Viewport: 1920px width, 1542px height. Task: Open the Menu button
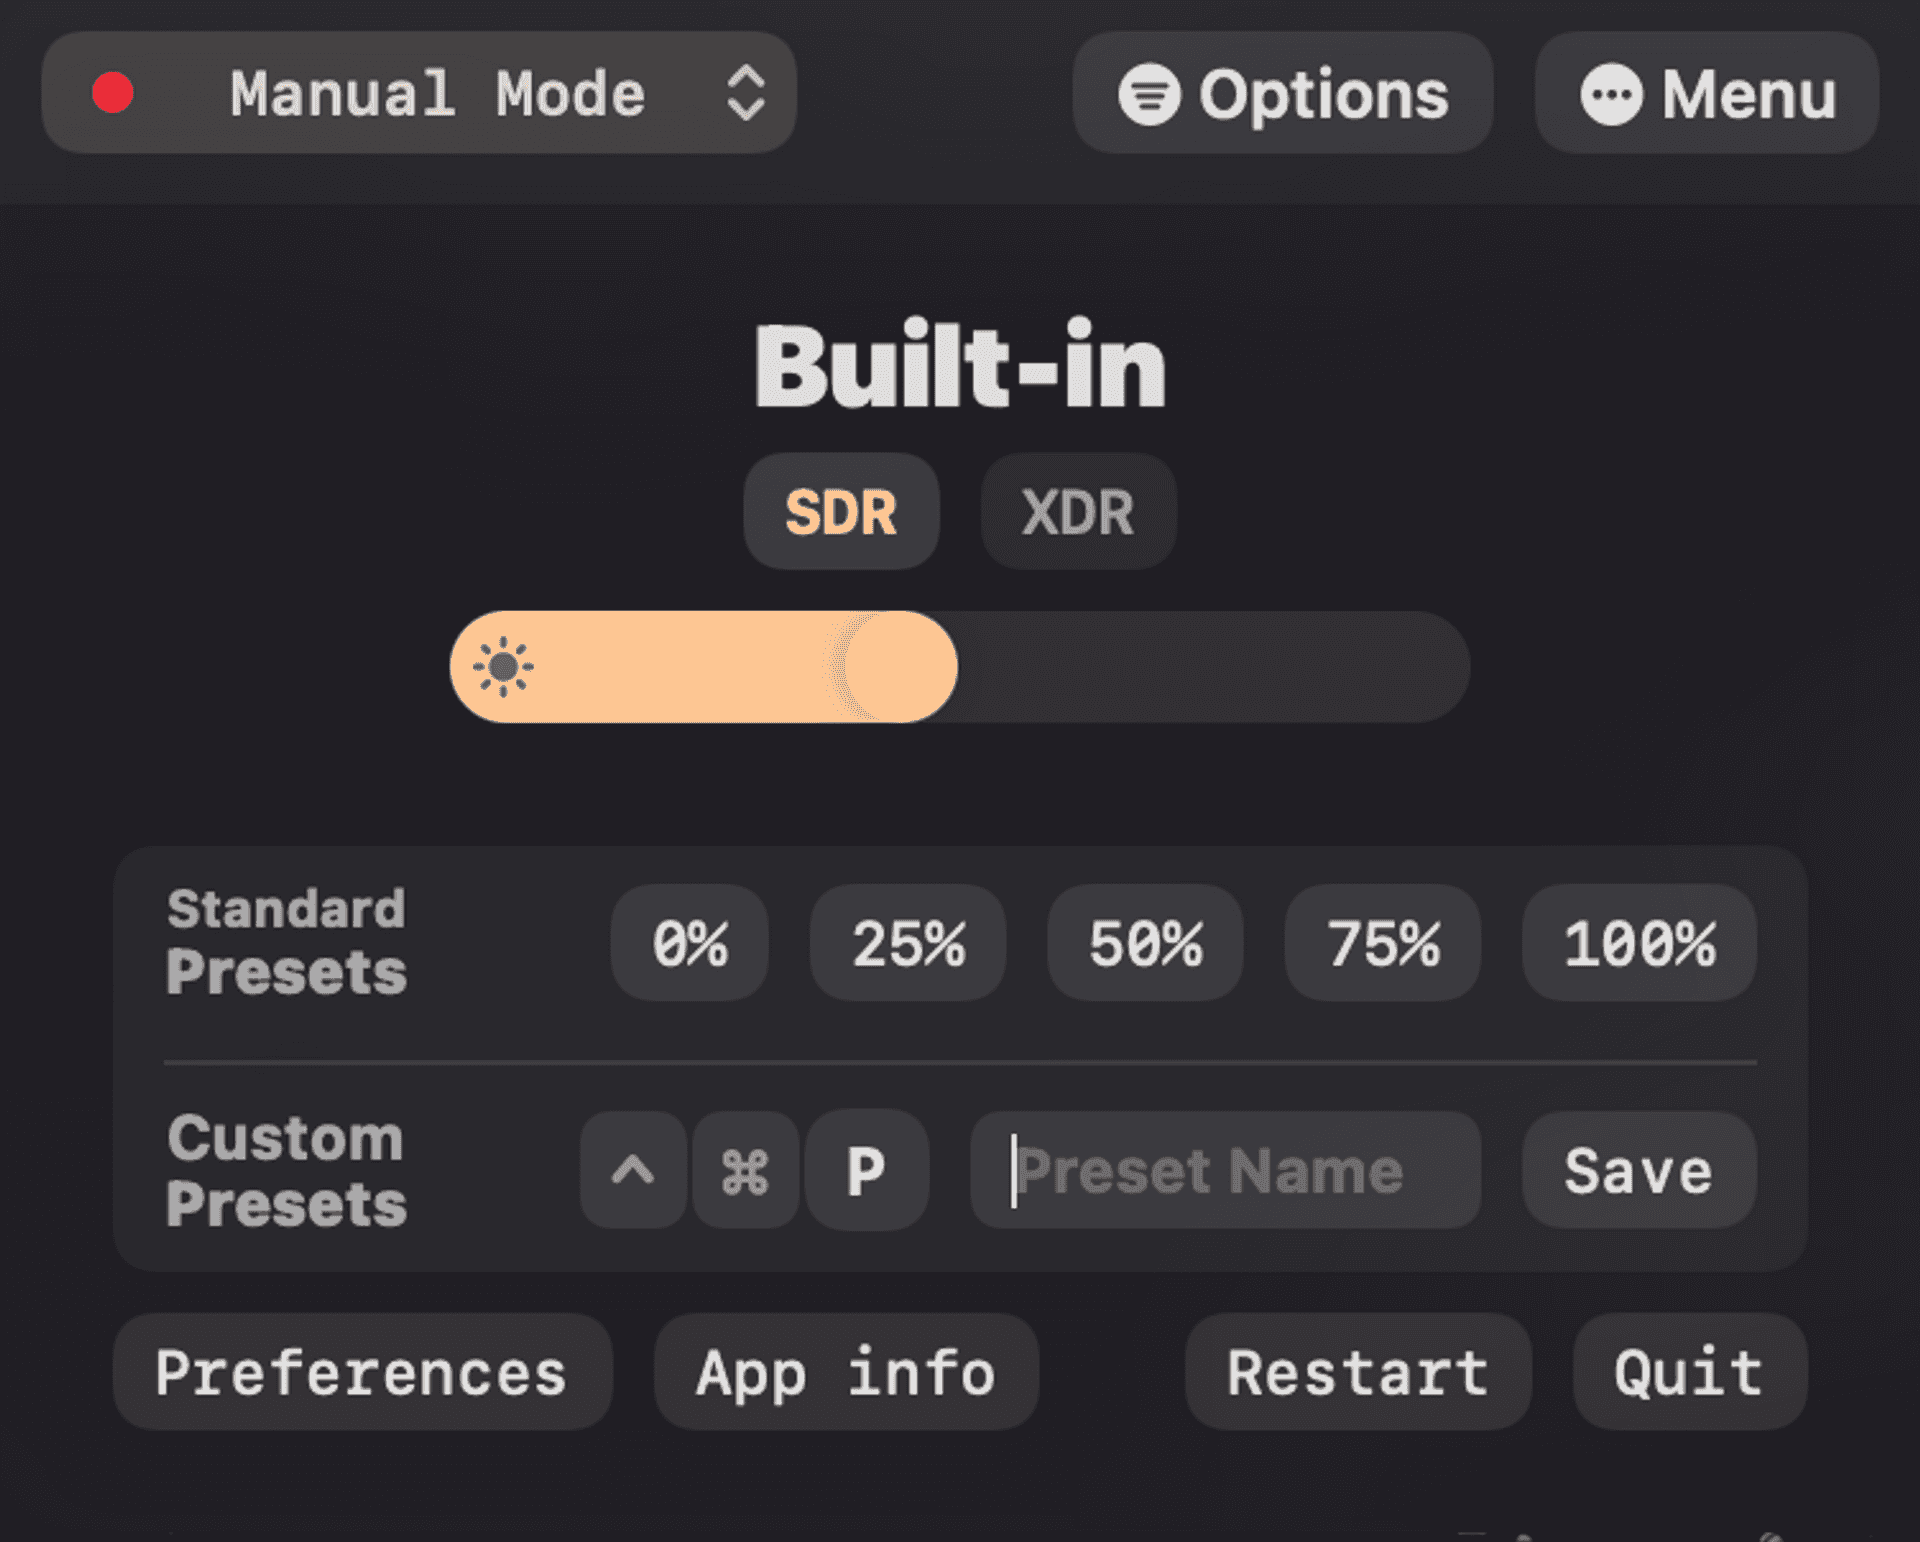pos(1707,93)
